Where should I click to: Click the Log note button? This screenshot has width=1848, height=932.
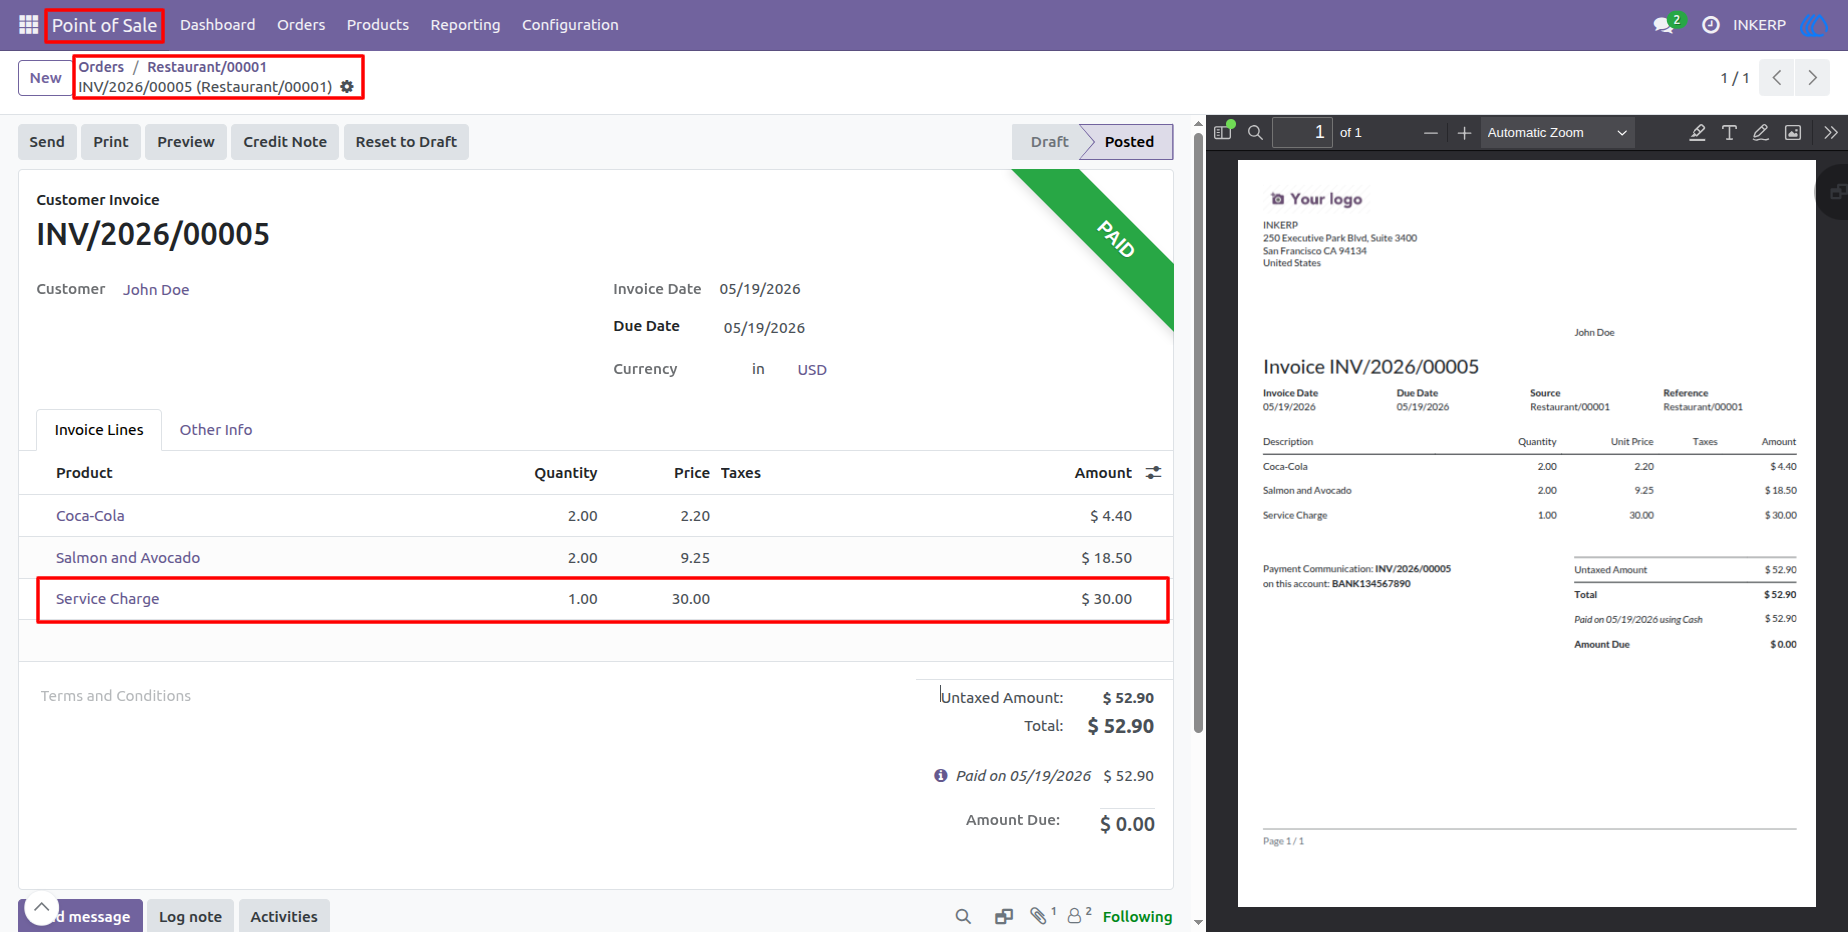click(190, 916)
